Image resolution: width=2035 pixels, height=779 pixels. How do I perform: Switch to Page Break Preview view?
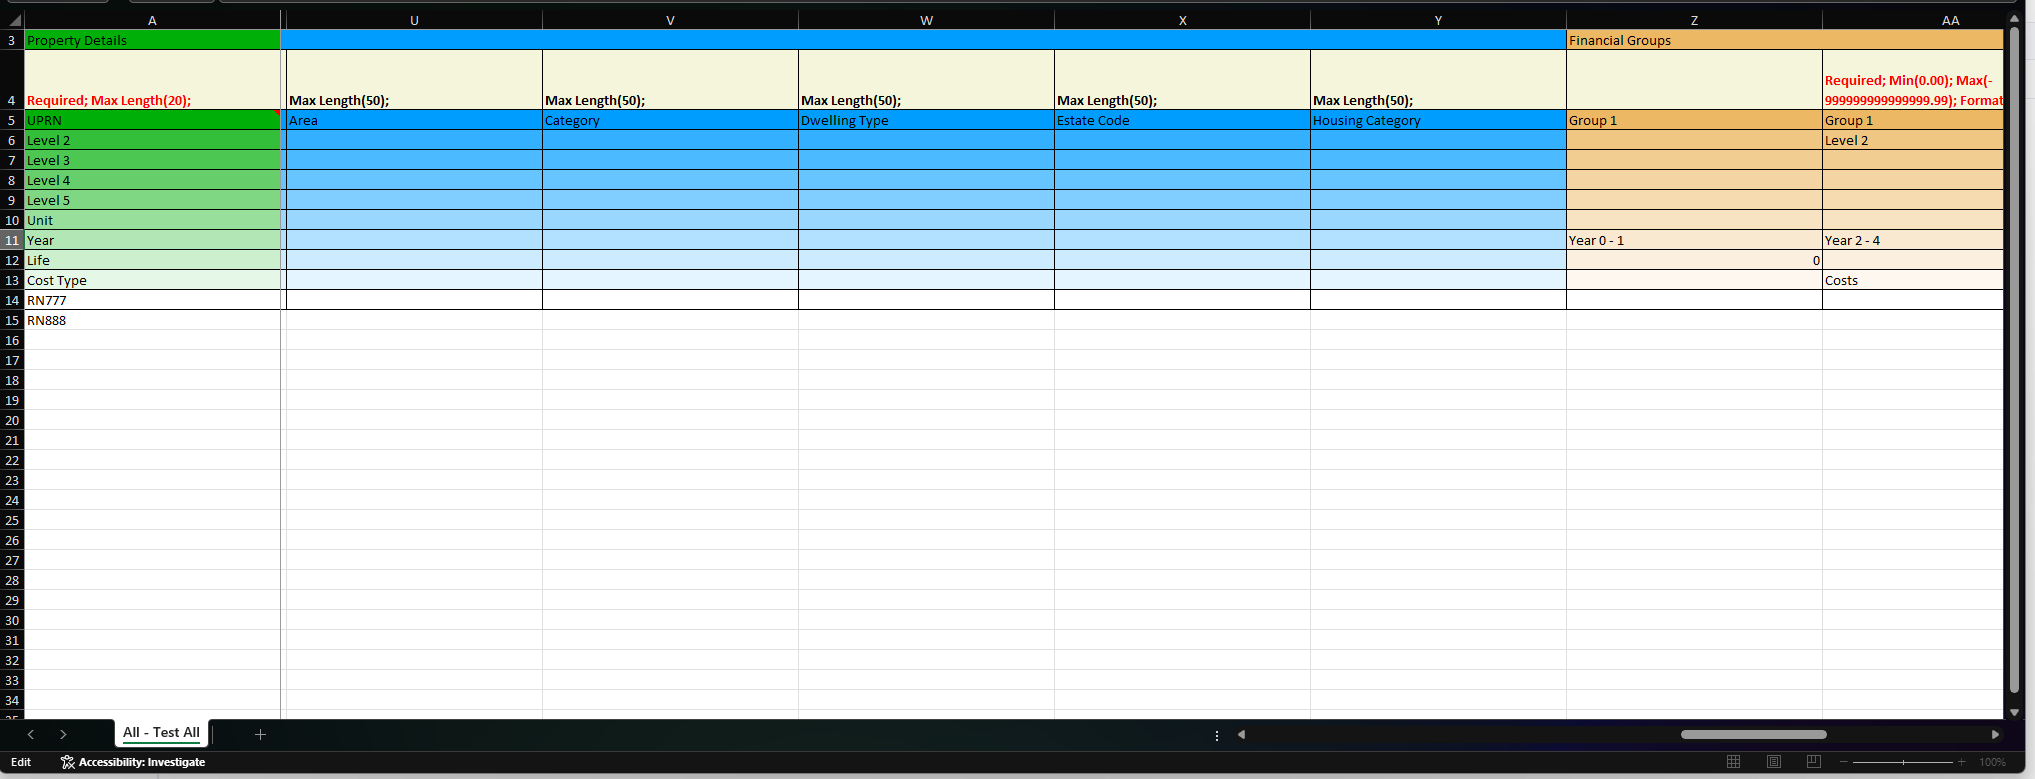1814,762
